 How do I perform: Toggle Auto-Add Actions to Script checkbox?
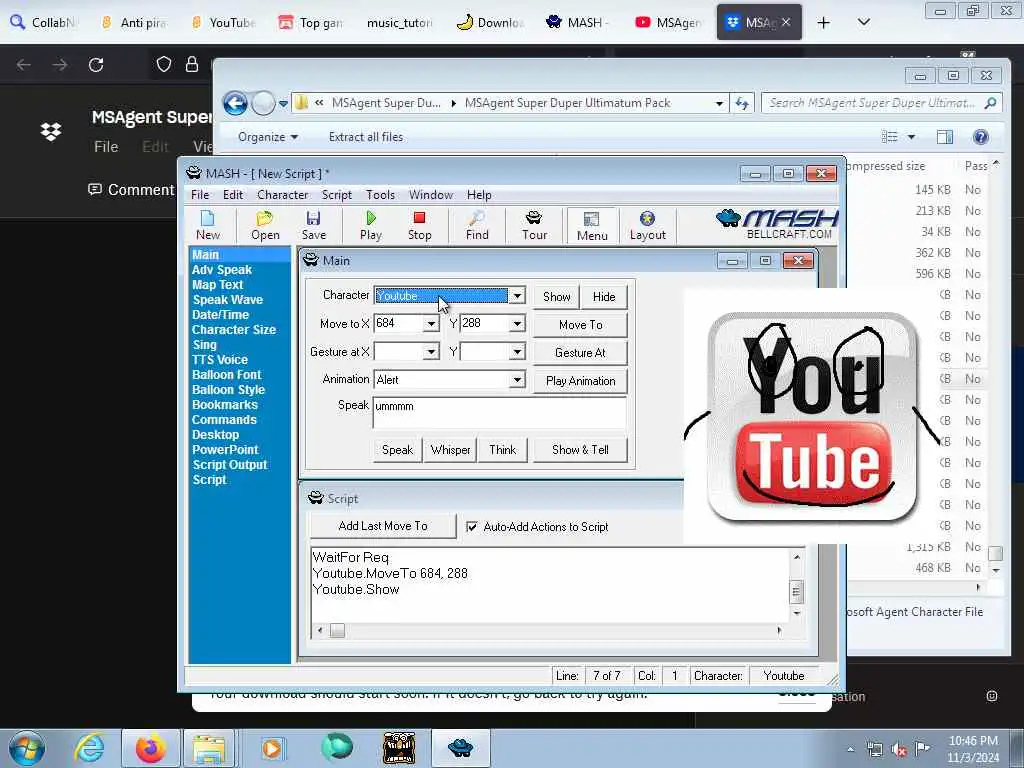[x=472, y=526]
